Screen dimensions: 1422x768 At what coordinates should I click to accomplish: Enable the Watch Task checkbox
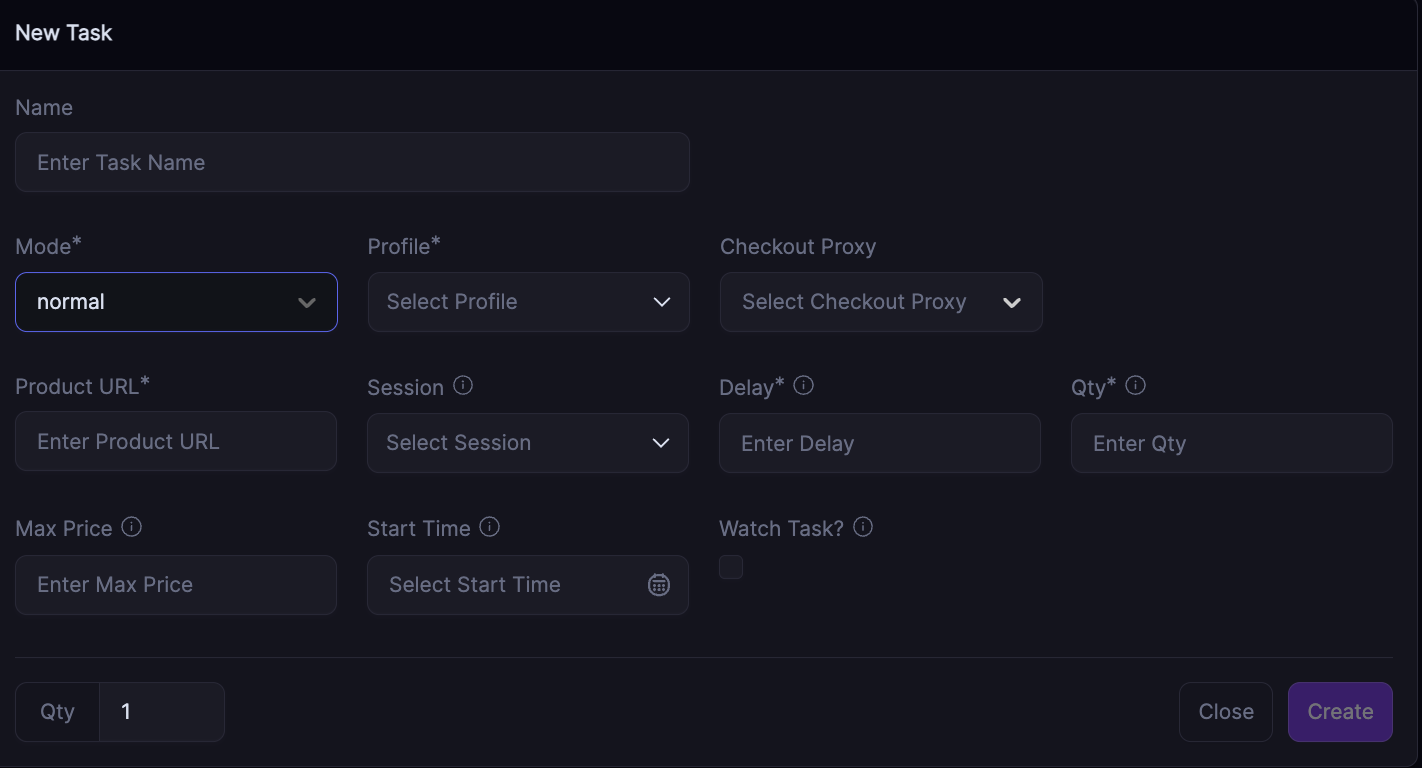click(731, 567)
